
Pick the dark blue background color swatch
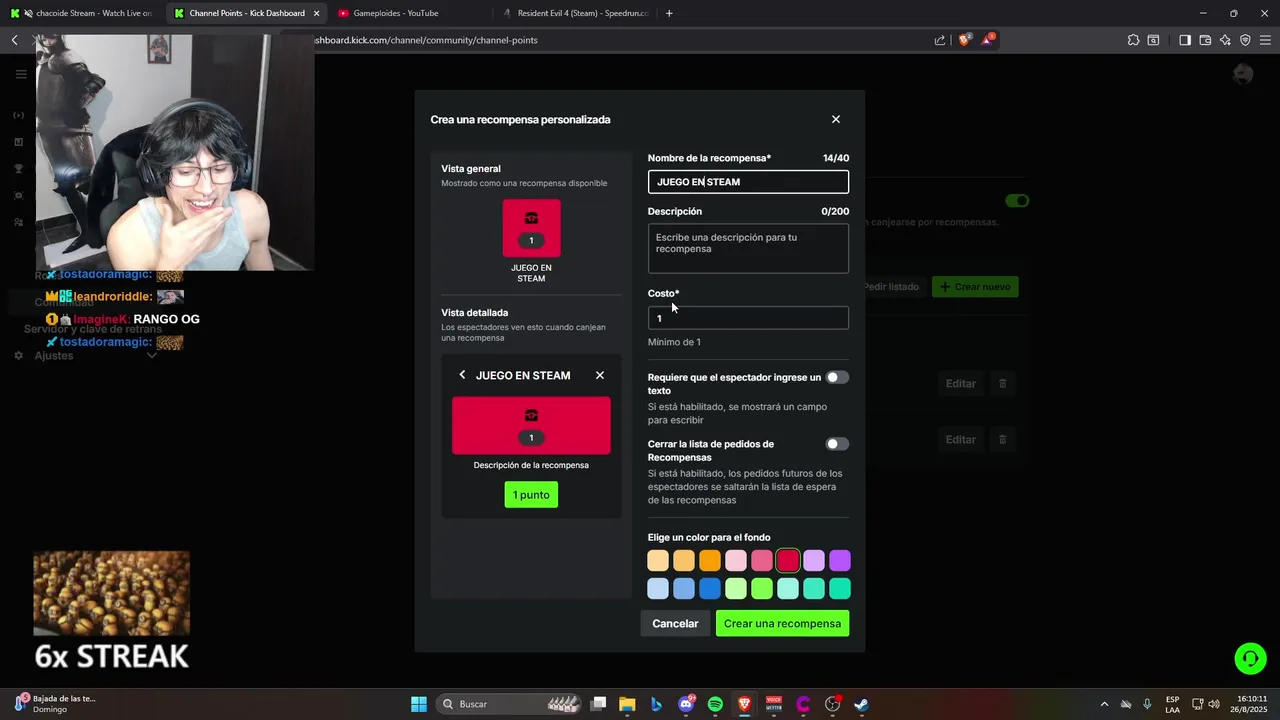pyautogui.click(x=710, y=589)
